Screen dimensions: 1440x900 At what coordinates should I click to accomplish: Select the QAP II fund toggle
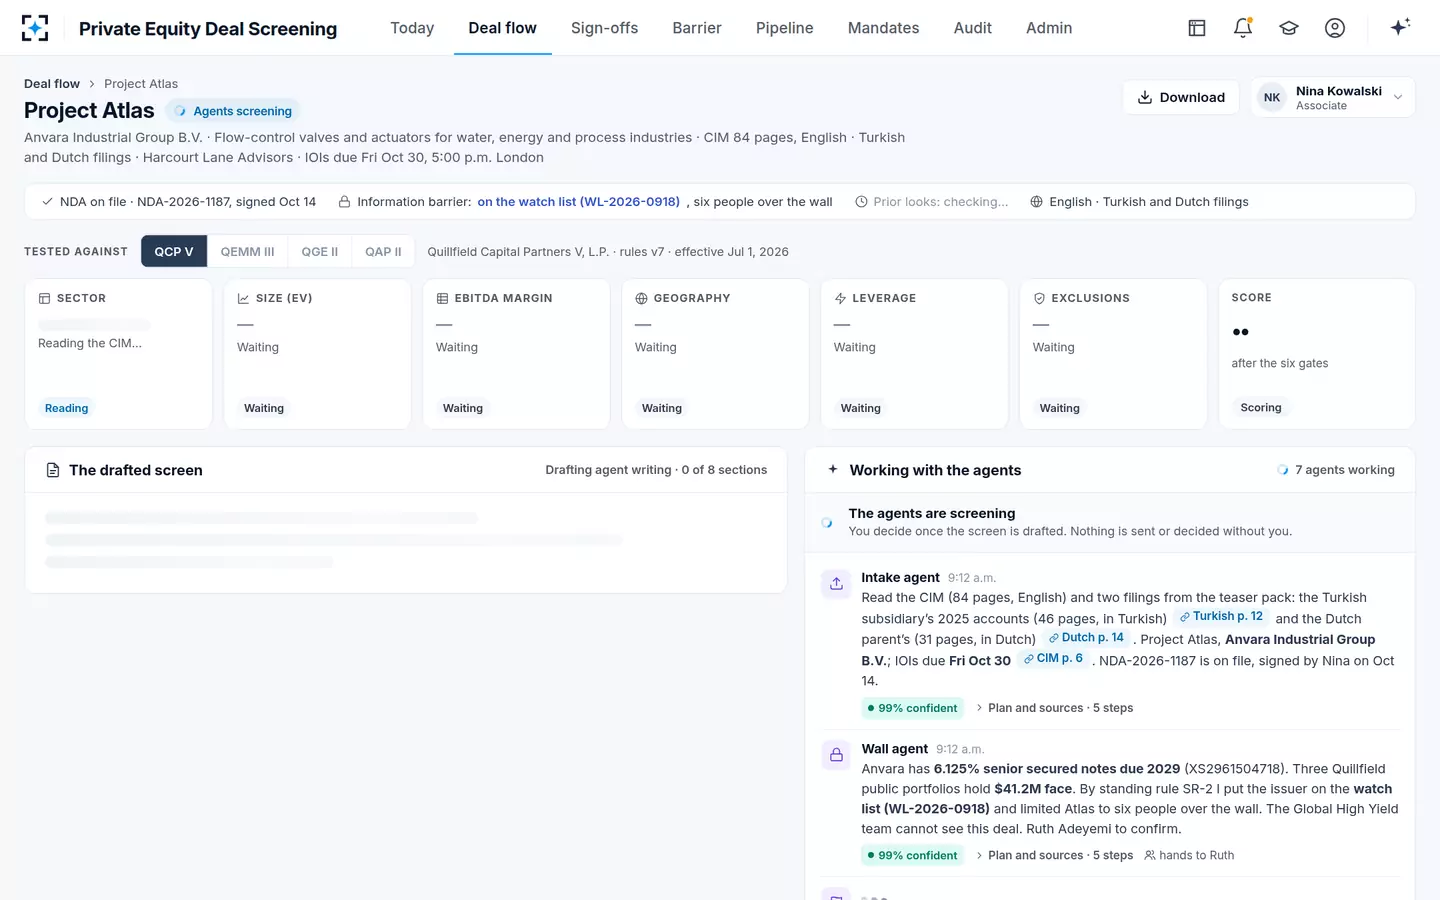tap(383, 252)
